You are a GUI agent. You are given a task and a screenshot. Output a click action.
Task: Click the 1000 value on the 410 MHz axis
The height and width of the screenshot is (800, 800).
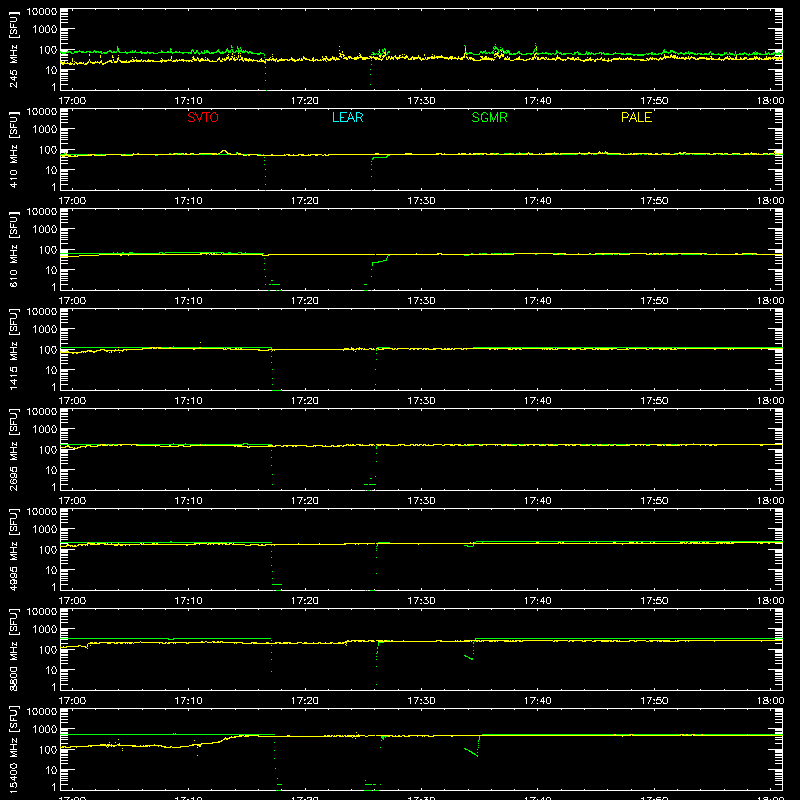45,130
